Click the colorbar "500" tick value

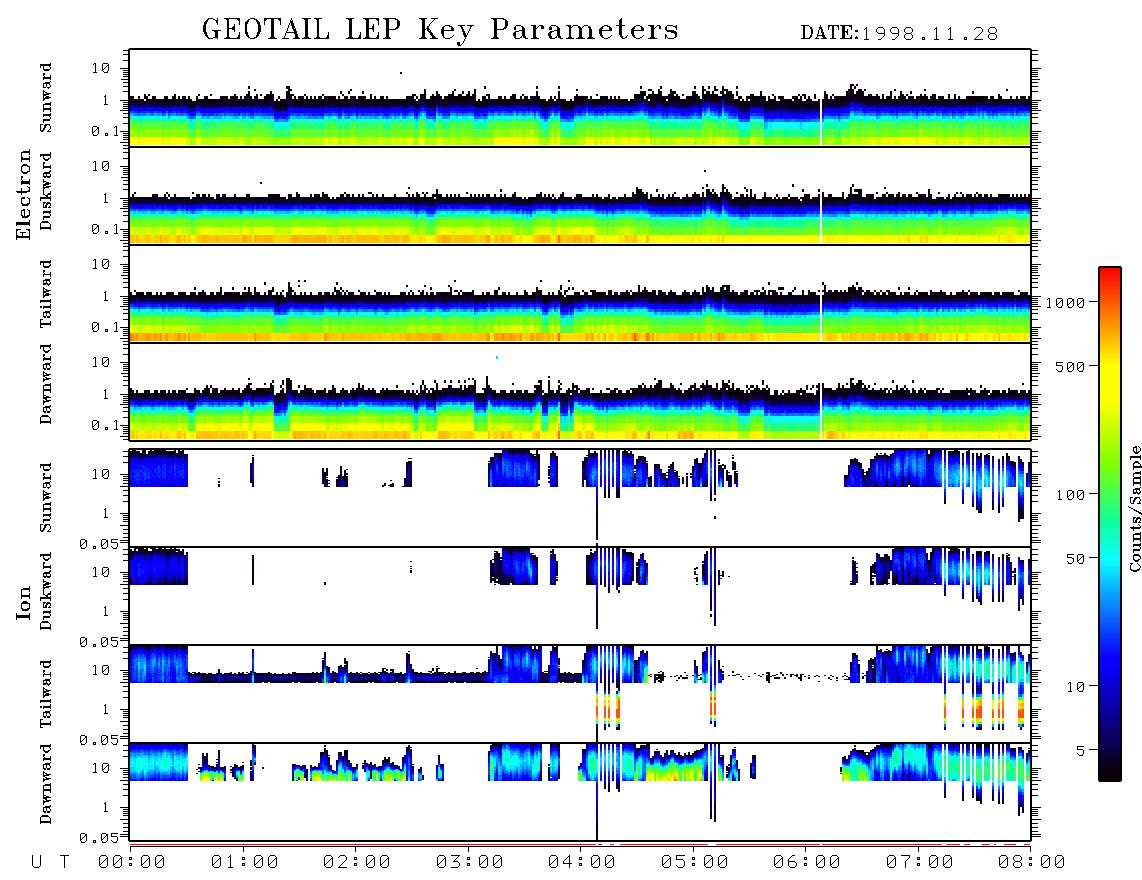click(x=1071, y=366)
